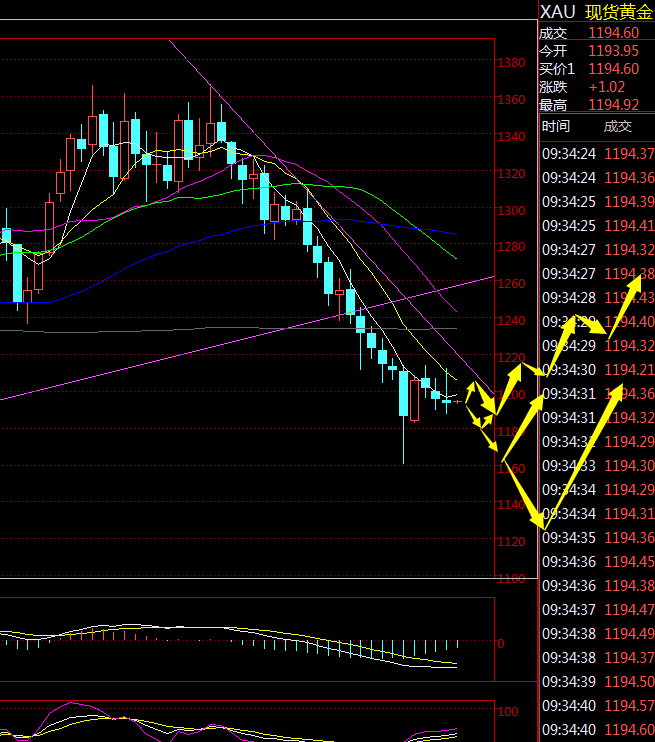Click the 1240 price axis label
This screenshot has width=655, height=742.
[x=511, y=321]
